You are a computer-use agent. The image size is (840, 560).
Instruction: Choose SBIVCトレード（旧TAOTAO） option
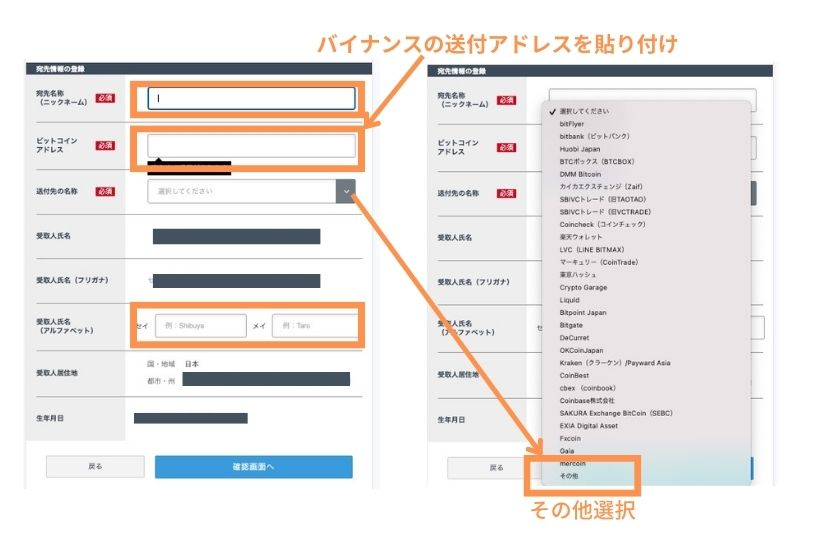[x=603, y=199]
